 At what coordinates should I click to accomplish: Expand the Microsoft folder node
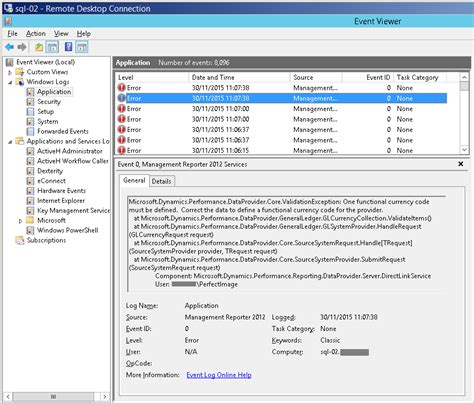[x=20, y=221]
